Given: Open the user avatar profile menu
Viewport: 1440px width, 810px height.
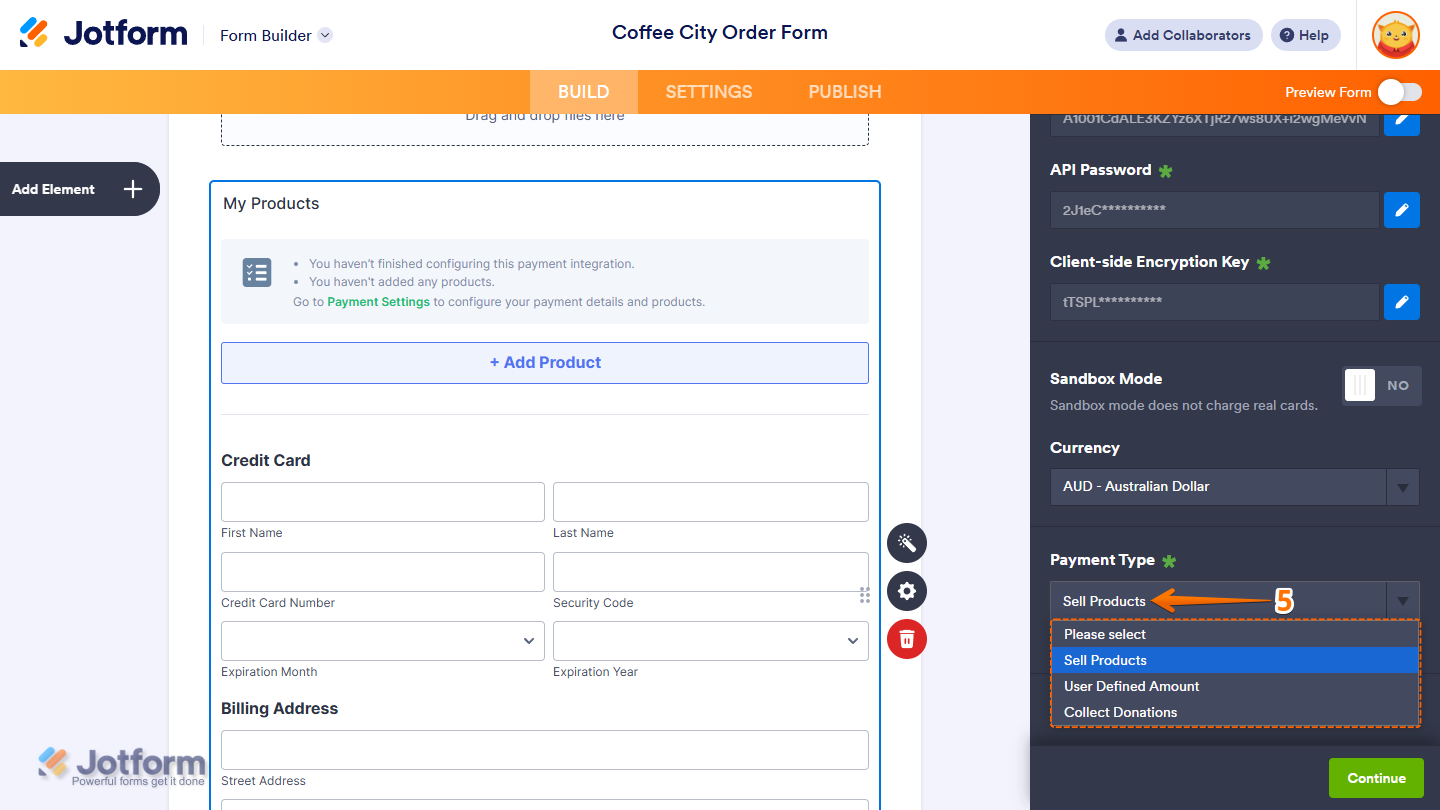Looking at the screenshot, I should (x=1395, y=35).
